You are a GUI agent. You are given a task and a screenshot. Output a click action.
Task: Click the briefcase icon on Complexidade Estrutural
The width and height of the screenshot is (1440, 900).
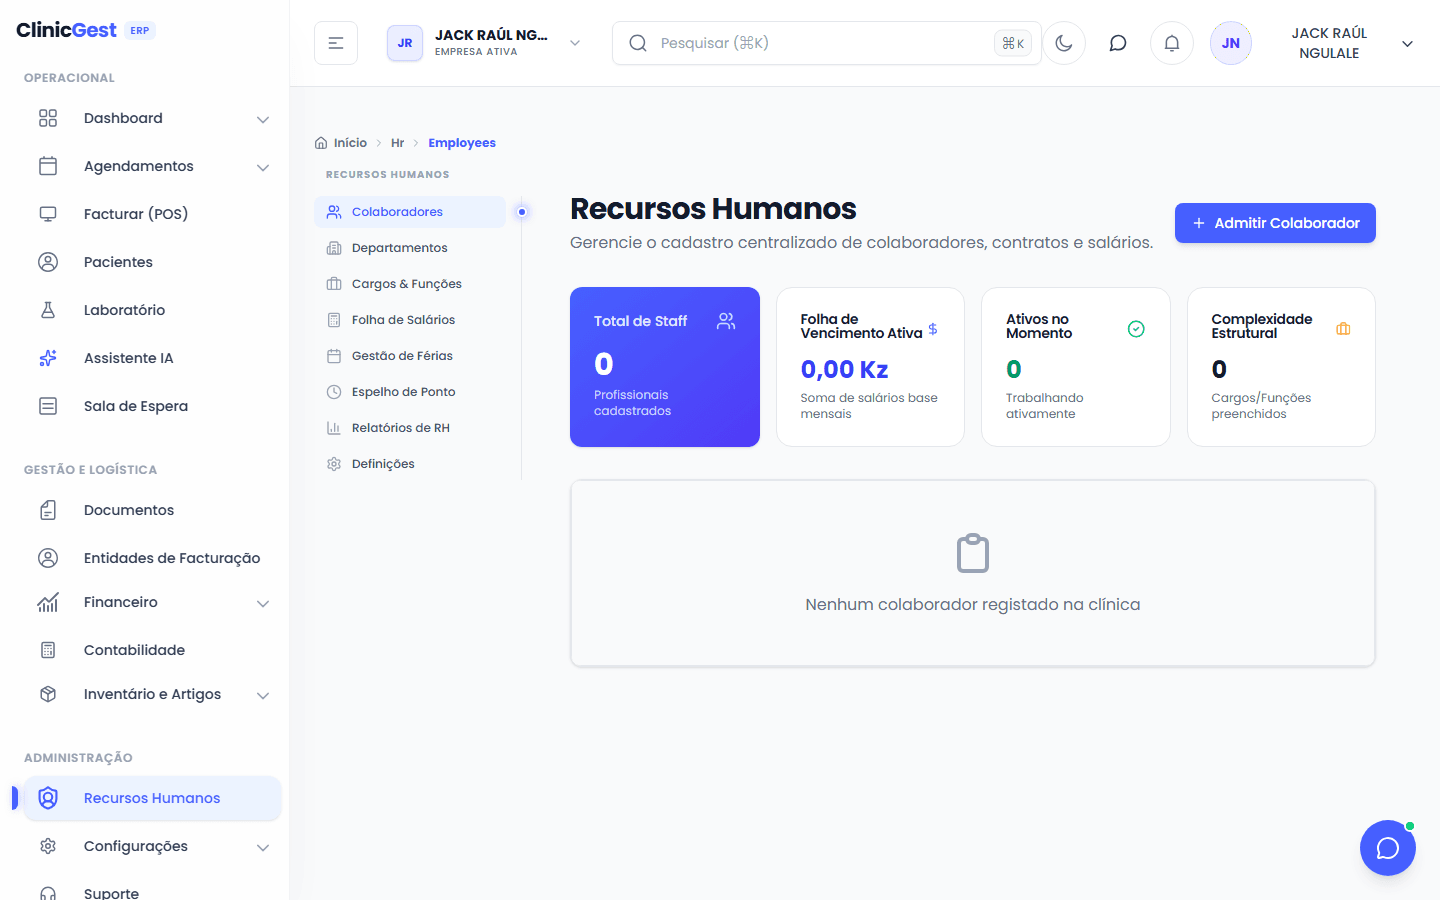pos(1343,329)
